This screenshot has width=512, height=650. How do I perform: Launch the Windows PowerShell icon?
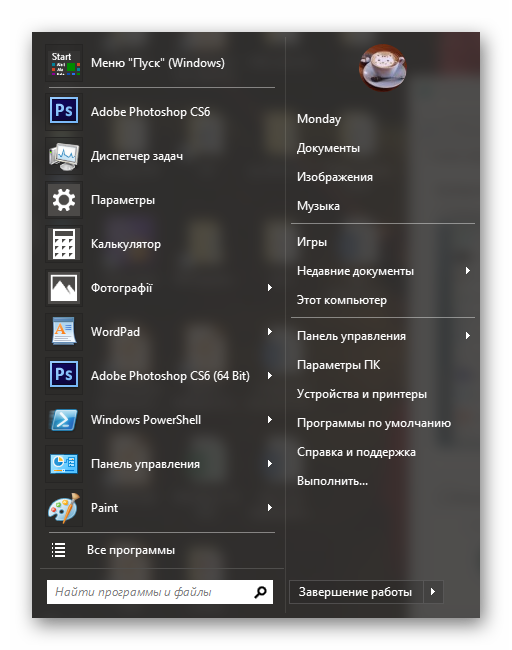pyautogui.click(x=64, y=420)
